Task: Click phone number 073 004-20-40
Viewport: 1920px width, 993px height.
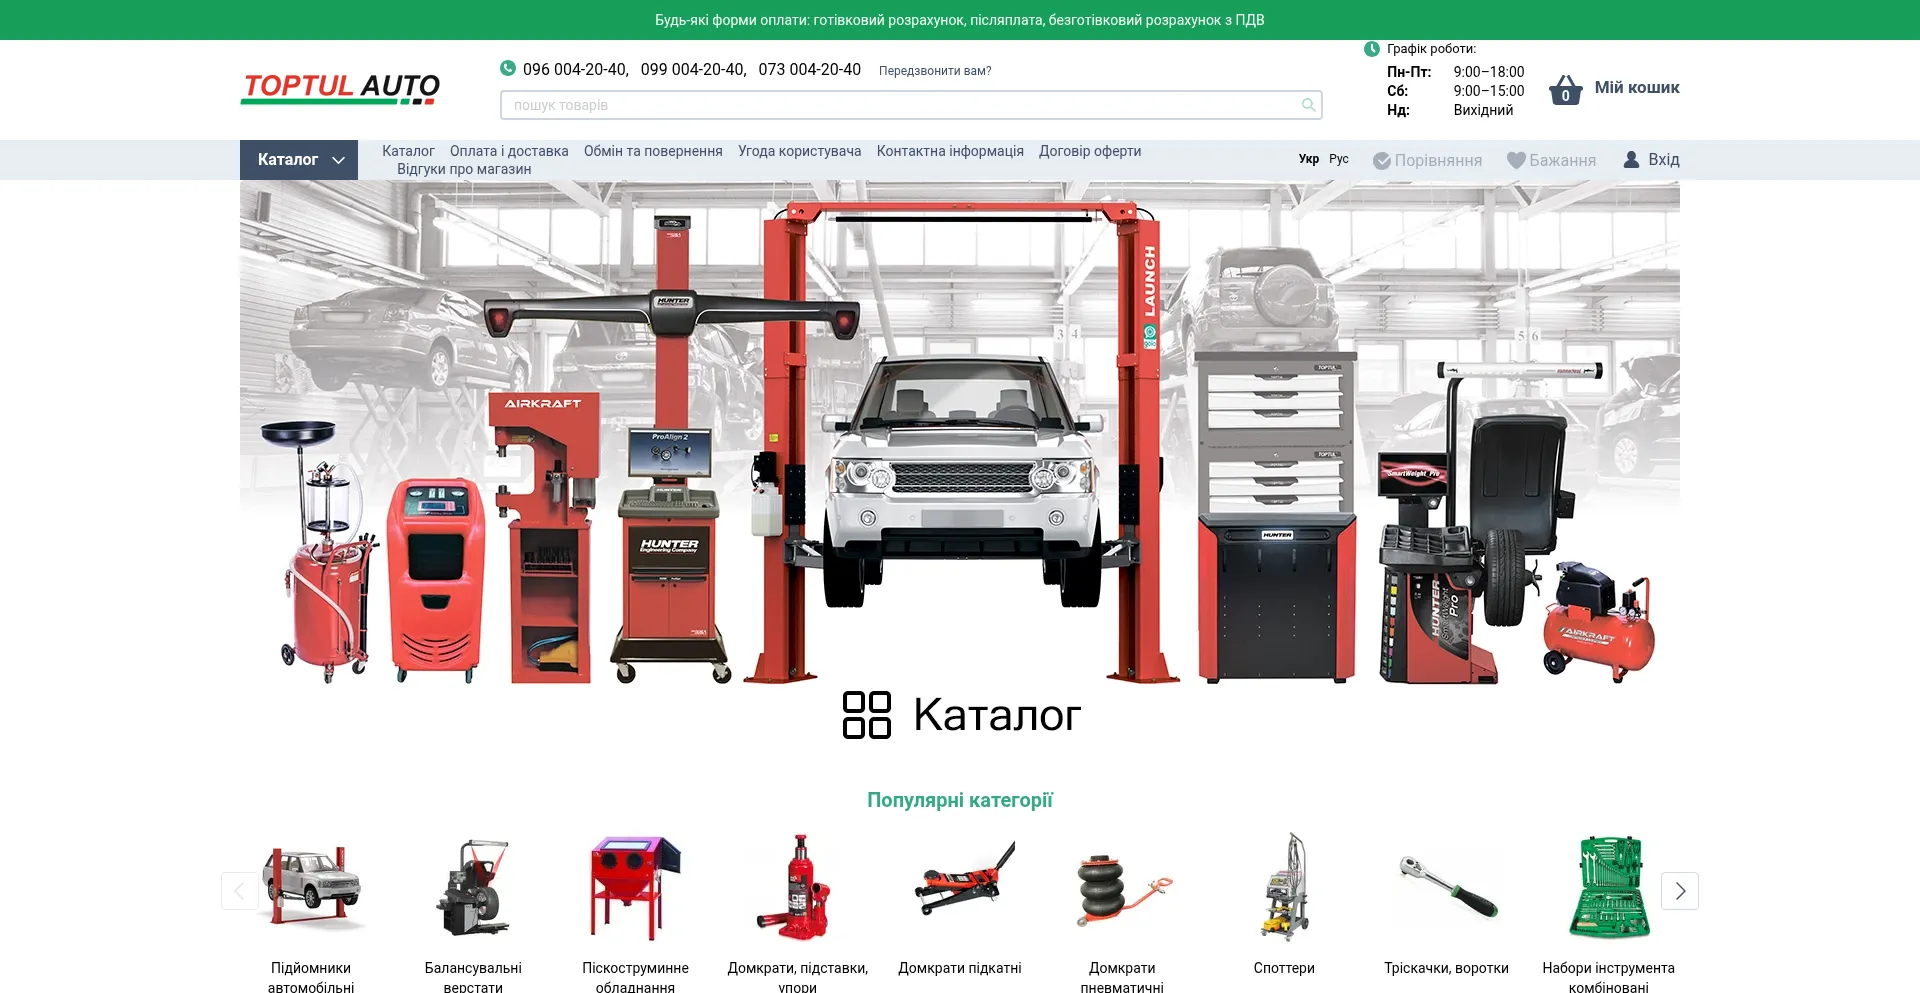Action: pos(809,69)
